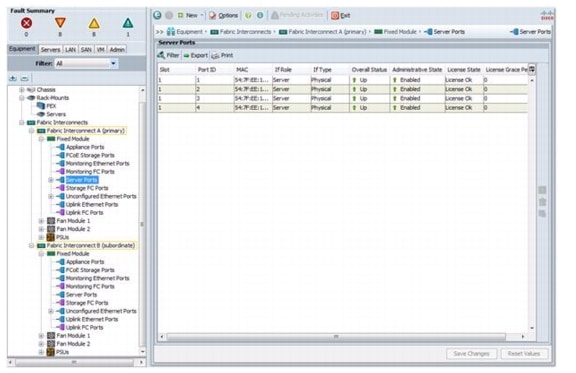This screenshot has height=373, width=576.
Task: Select Monitoring FC Ports under Fabric Interconnect A
Action: coord(86,172)
